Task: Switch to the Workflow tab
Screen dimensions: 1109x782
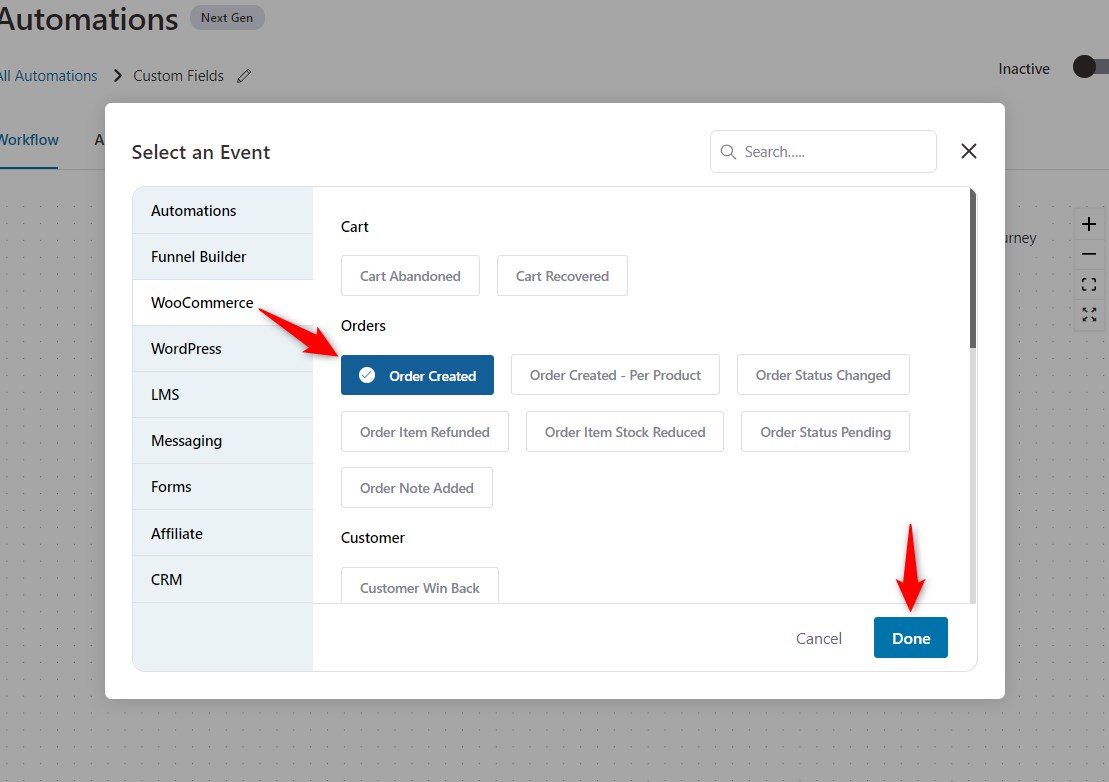Action: click(x=27, y=140)
